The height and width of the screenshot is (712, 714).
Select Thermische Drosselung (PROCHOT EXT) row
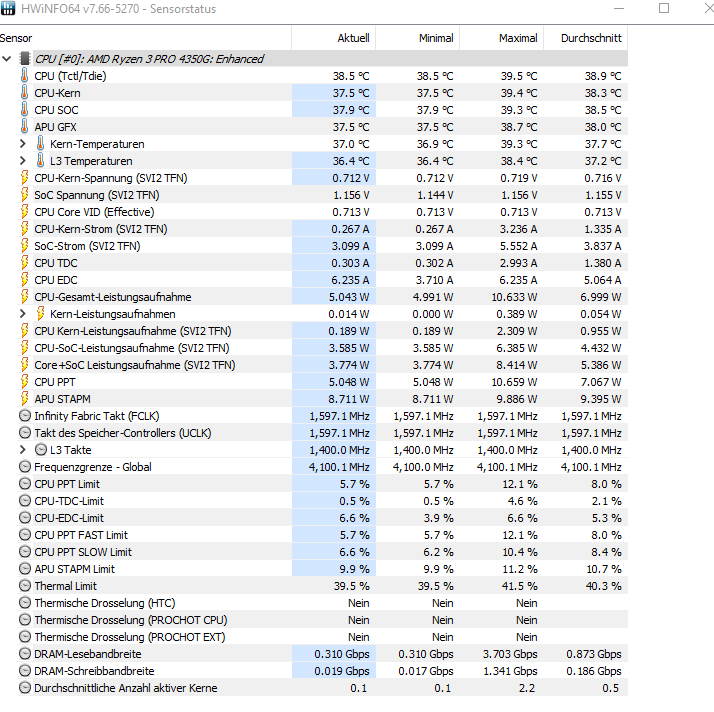click(x=322, y=637)
